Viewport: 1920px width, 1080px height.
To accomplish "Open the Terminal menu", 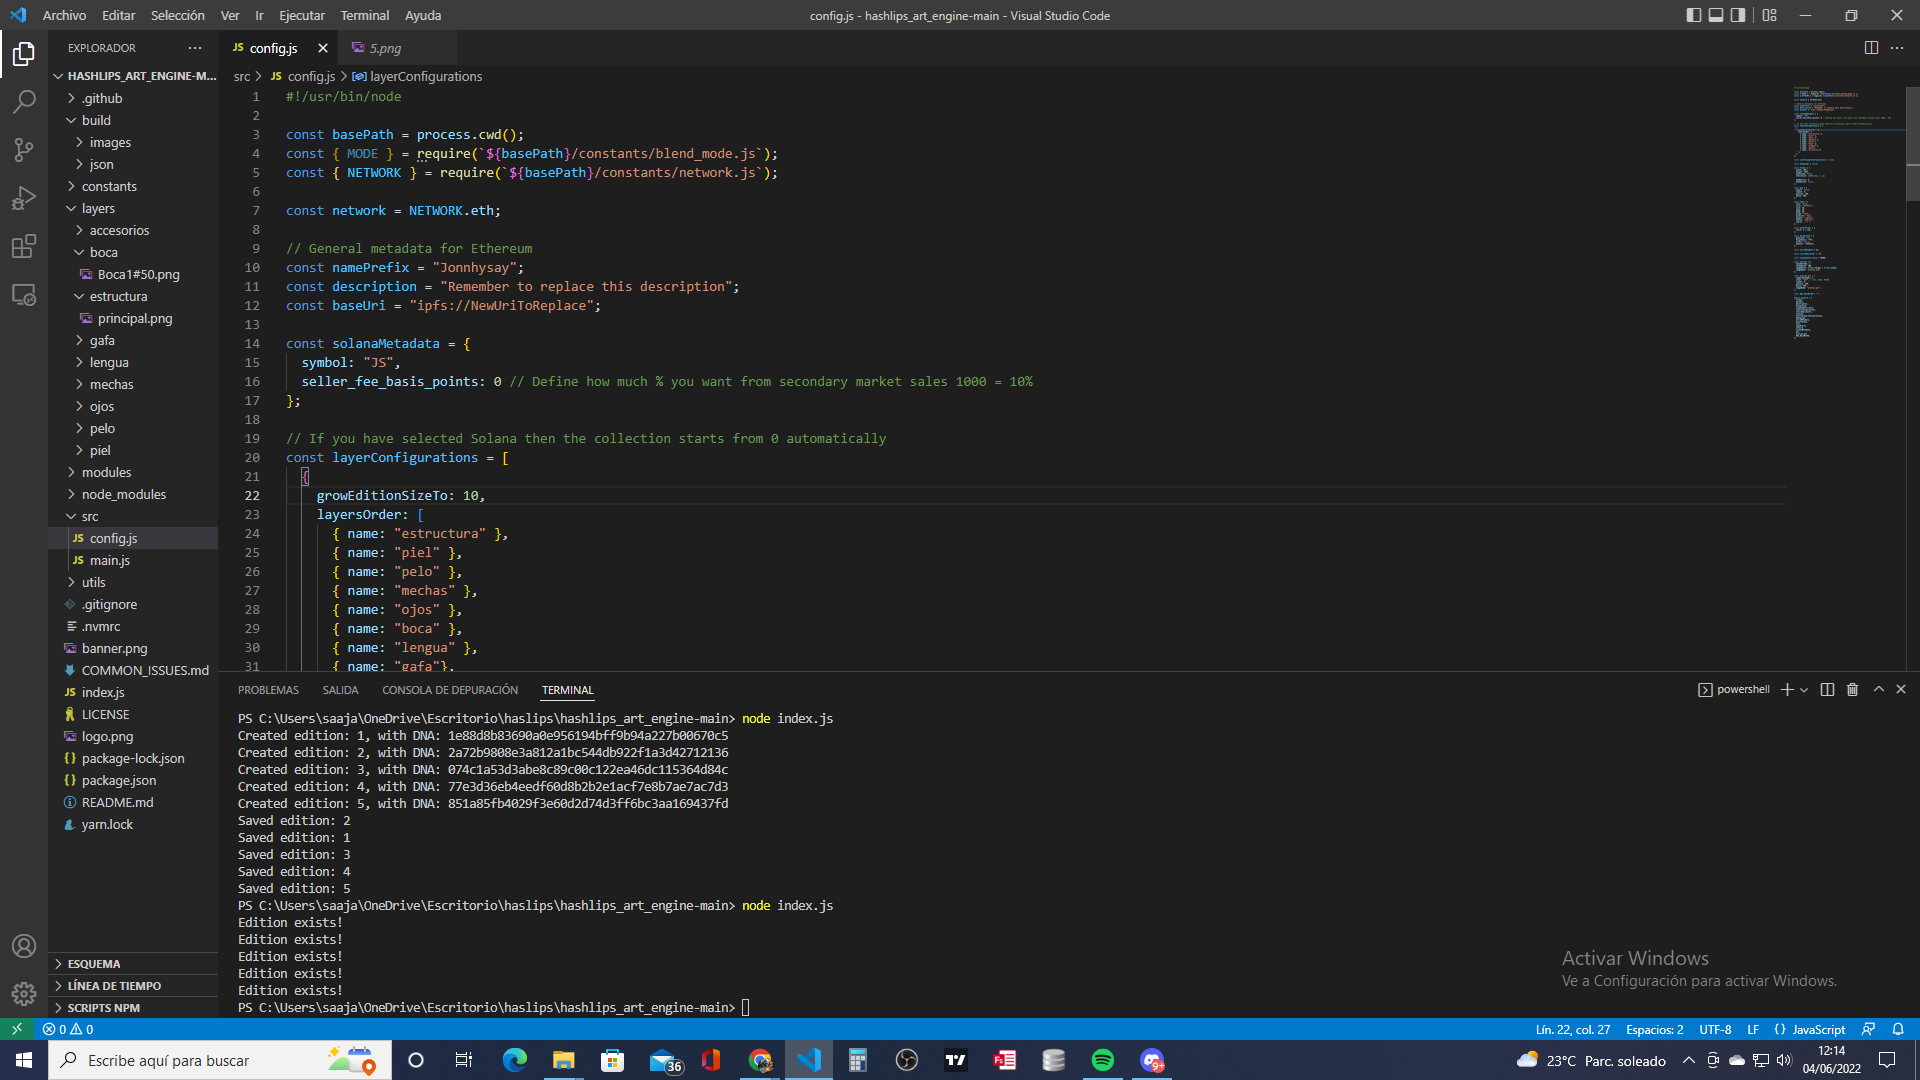I will pos(365,15).
